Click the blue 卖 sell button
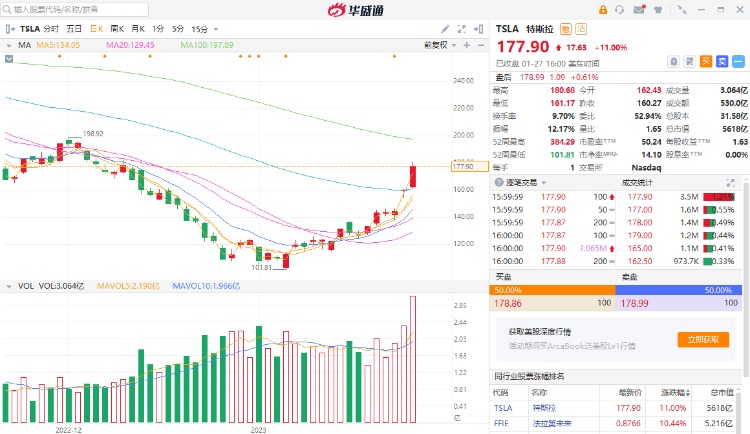750x434 pixels. [722, 62]
